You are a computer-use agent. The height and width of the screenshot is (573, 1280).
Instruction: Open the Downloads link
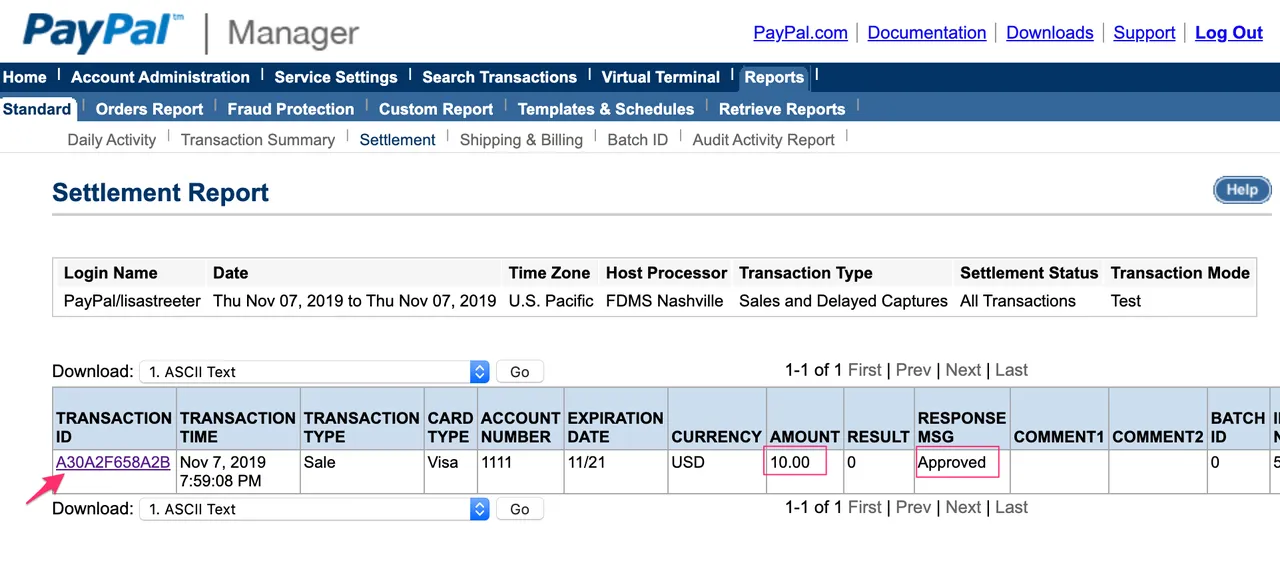point(1050,33)
